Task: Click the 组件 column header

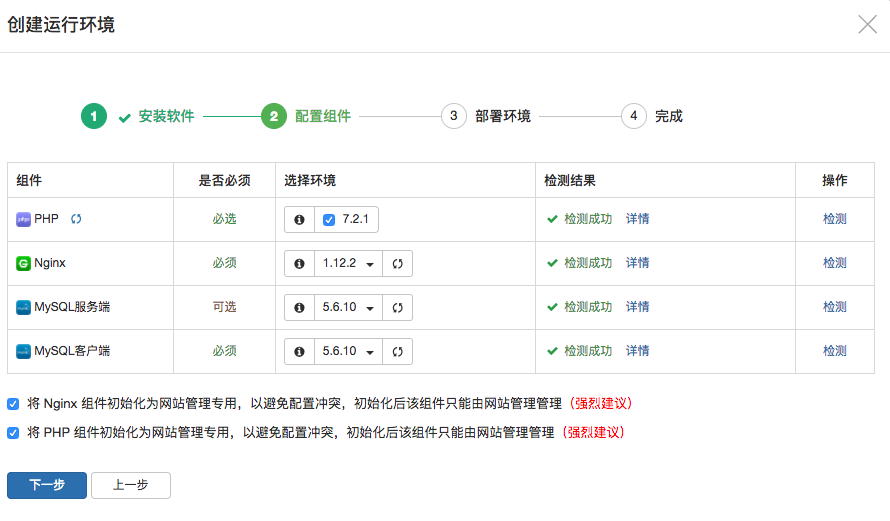Action: click(x=29, y=180)
